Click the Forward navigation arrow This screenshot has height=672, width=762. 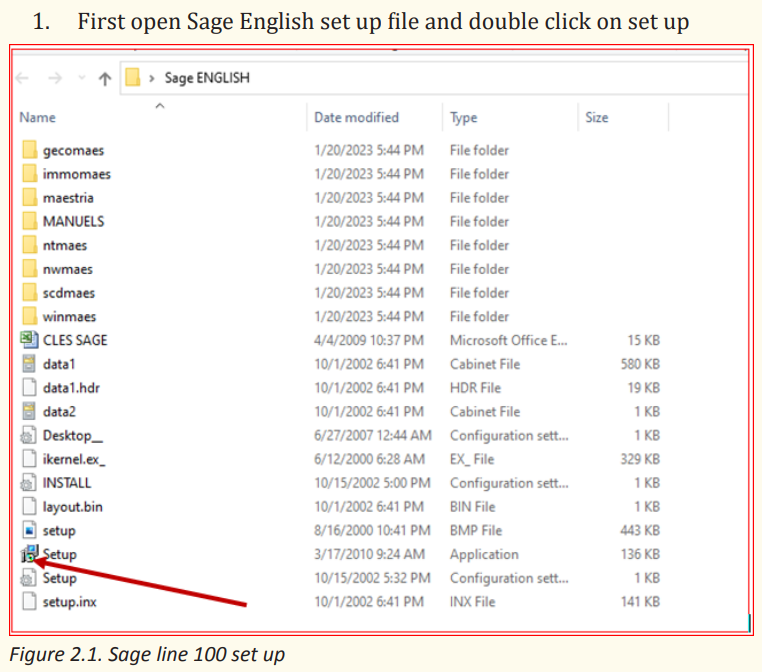click(55, 78)
